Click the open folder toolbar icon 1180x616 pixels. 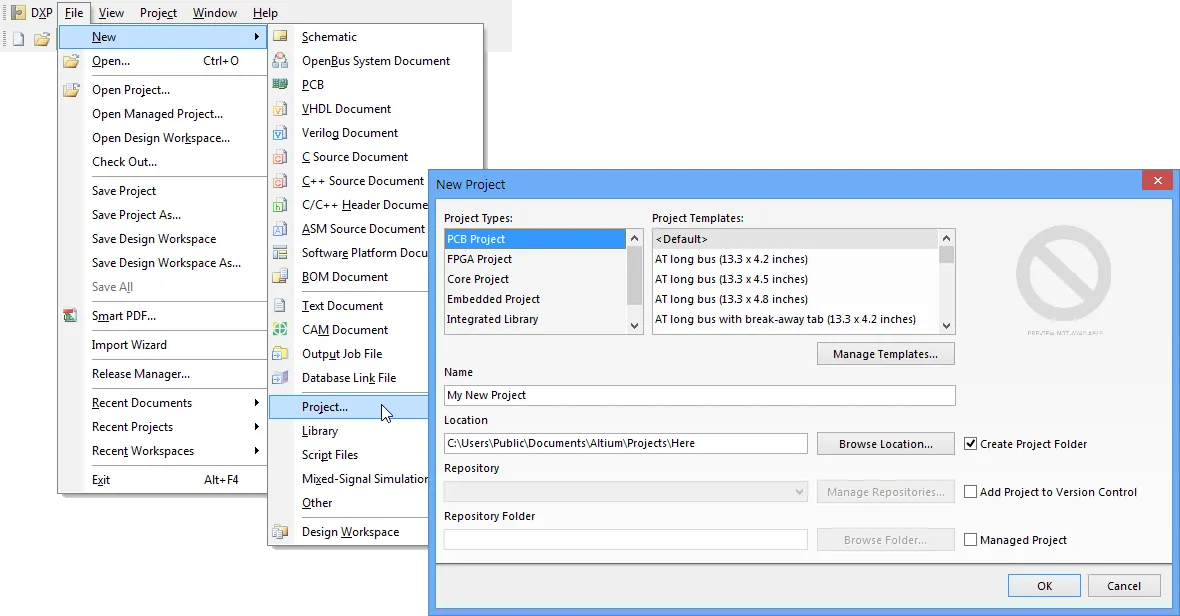[42, 38]
